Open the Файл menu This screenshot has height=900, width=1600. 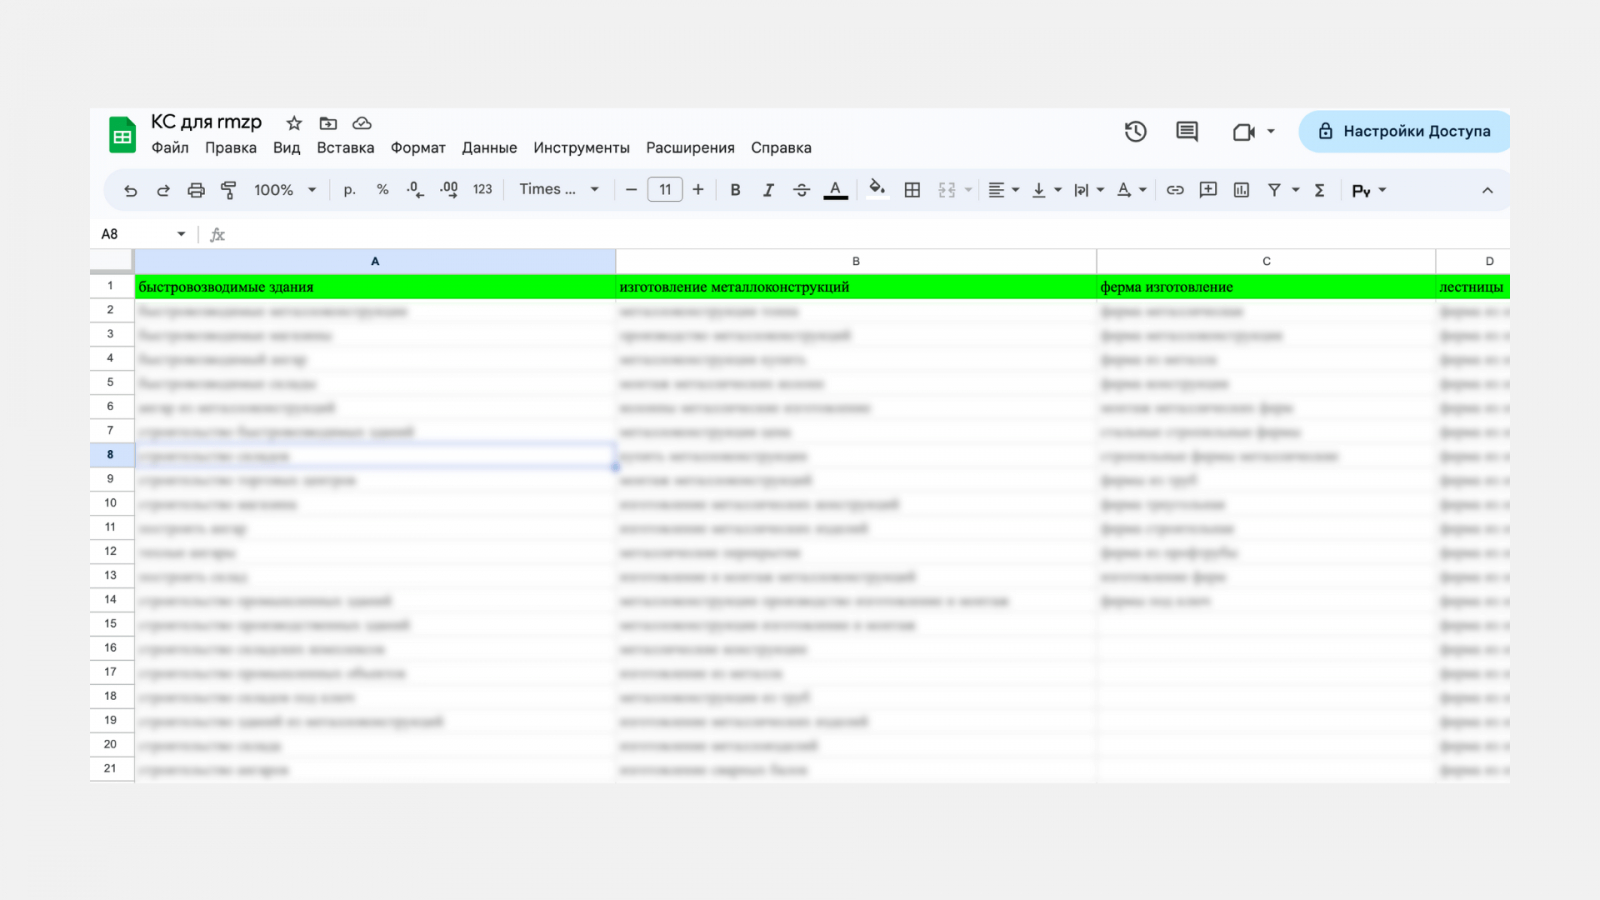click(x=170, y=148)
